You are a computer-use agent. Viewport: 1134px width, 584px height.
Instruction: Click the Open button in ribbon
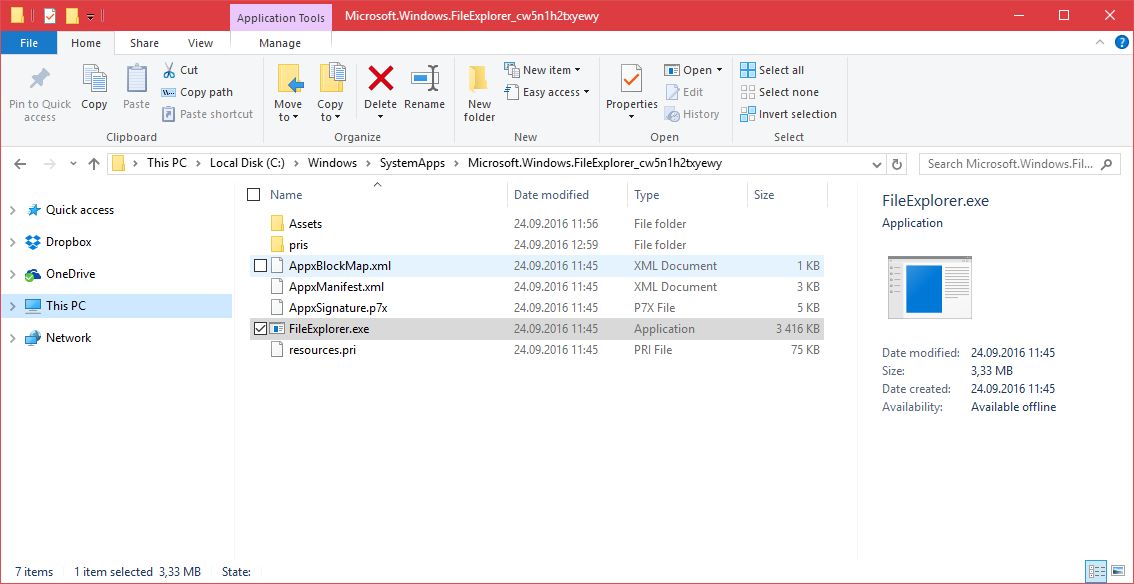point(688,70)
